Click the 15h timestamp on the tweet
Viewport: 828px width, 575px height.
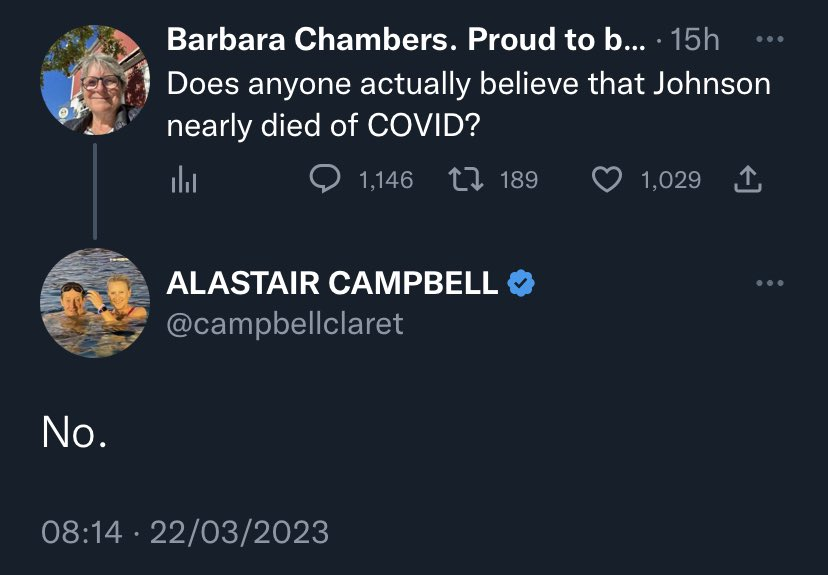pos(695,40)
